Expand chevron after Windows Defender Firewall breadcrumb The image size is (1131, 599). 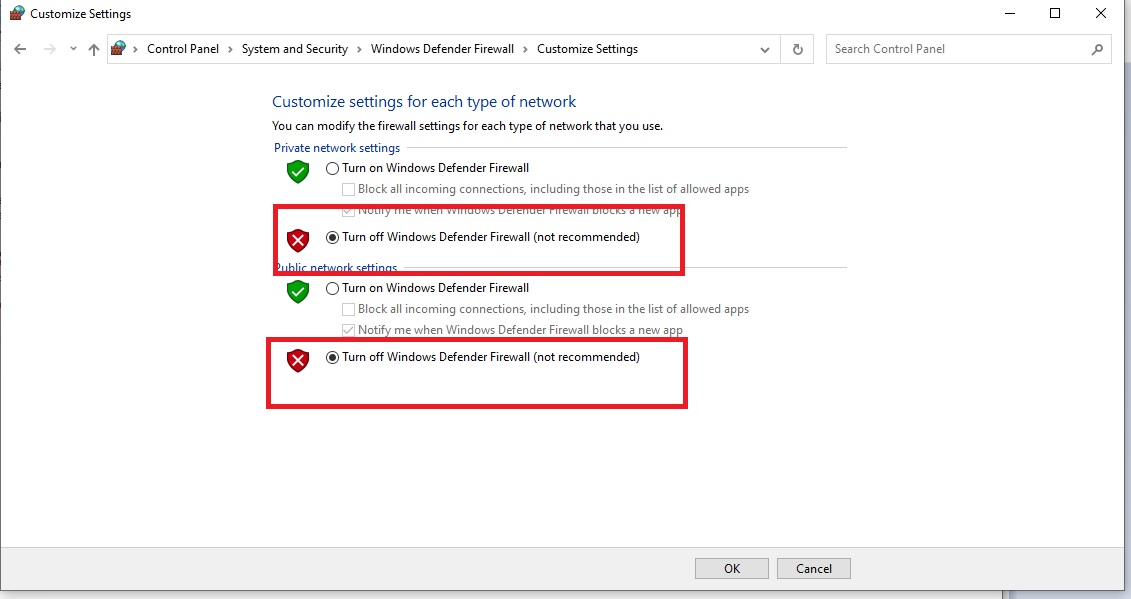[x=525, y=49]
